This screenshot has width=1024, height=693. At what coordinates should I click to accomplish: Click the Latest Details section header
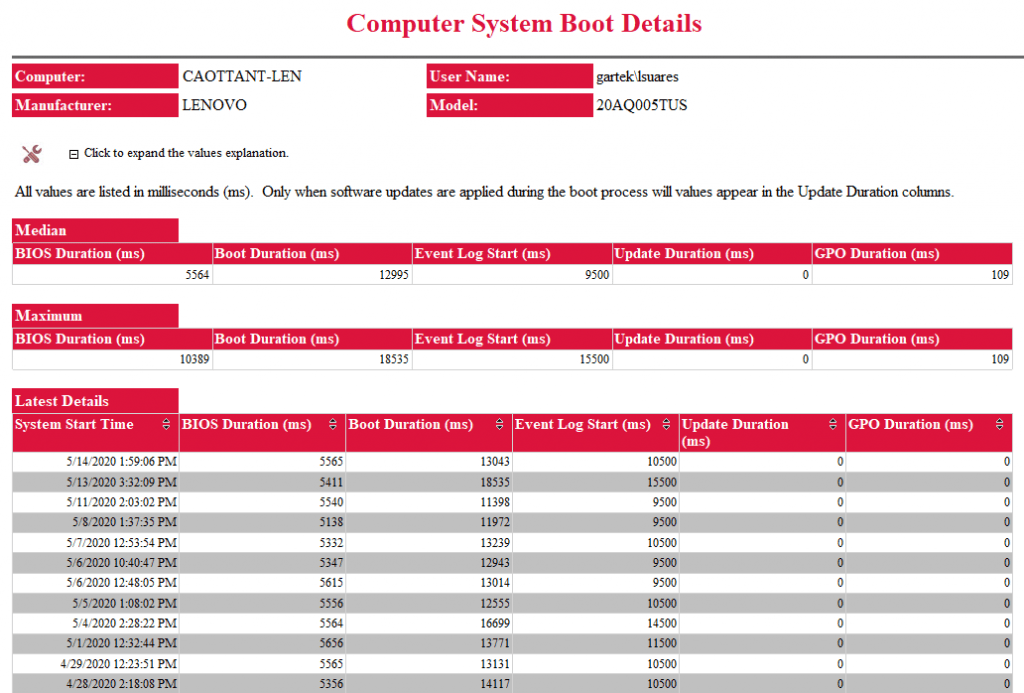click(x=95, y=401)
